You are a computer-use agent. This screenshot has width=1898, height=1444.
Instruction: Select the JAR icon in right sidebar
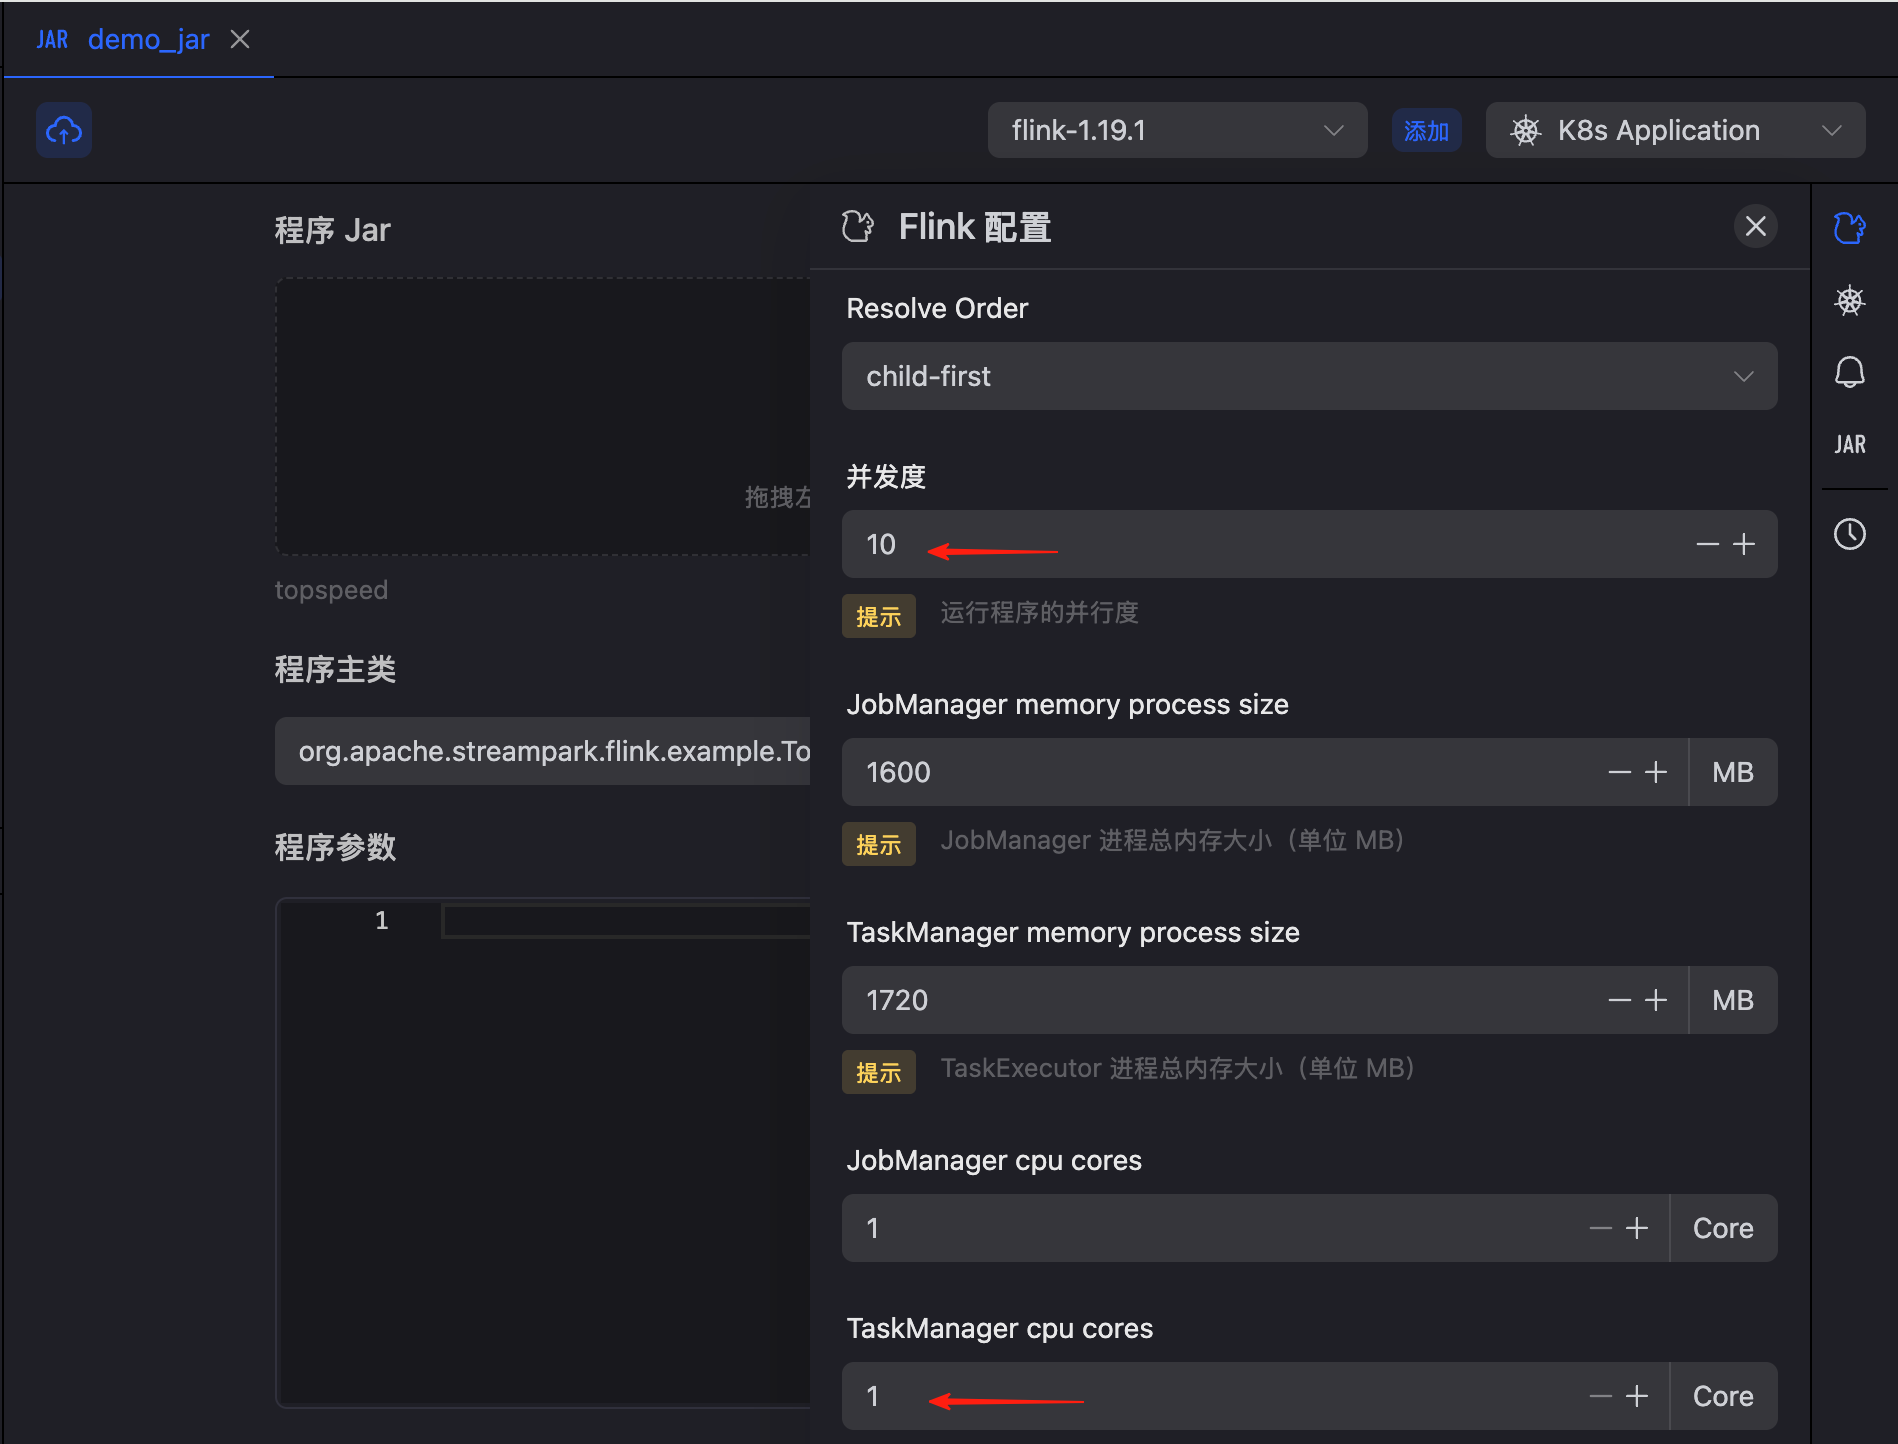[x=1849, y=444]
